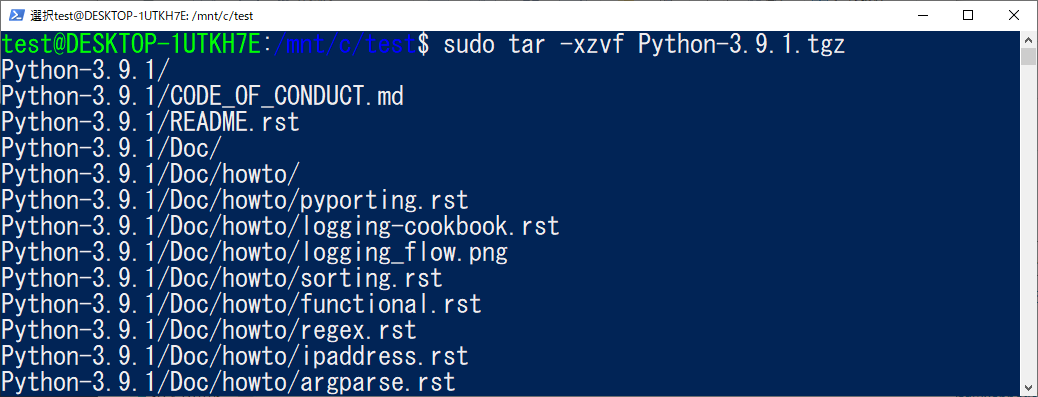Click the sorting.rst output line

222,278
